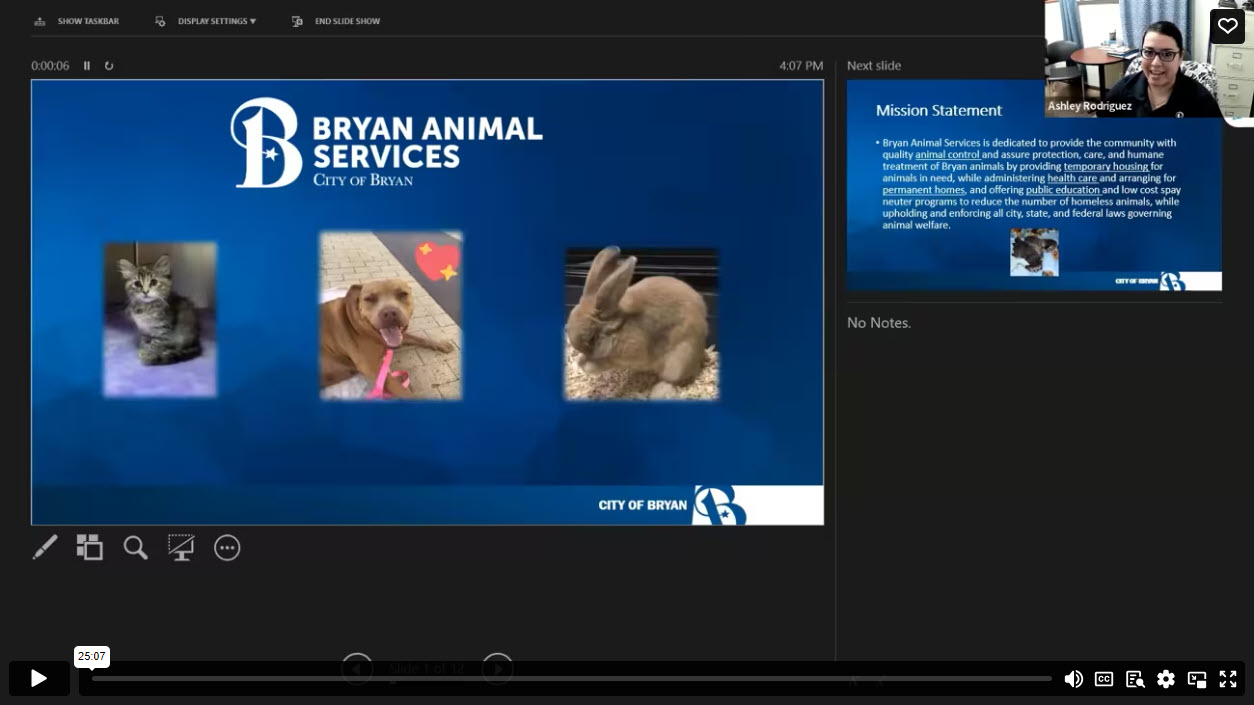
Task: Reset the slide show timer
Action: pos(109,66)
